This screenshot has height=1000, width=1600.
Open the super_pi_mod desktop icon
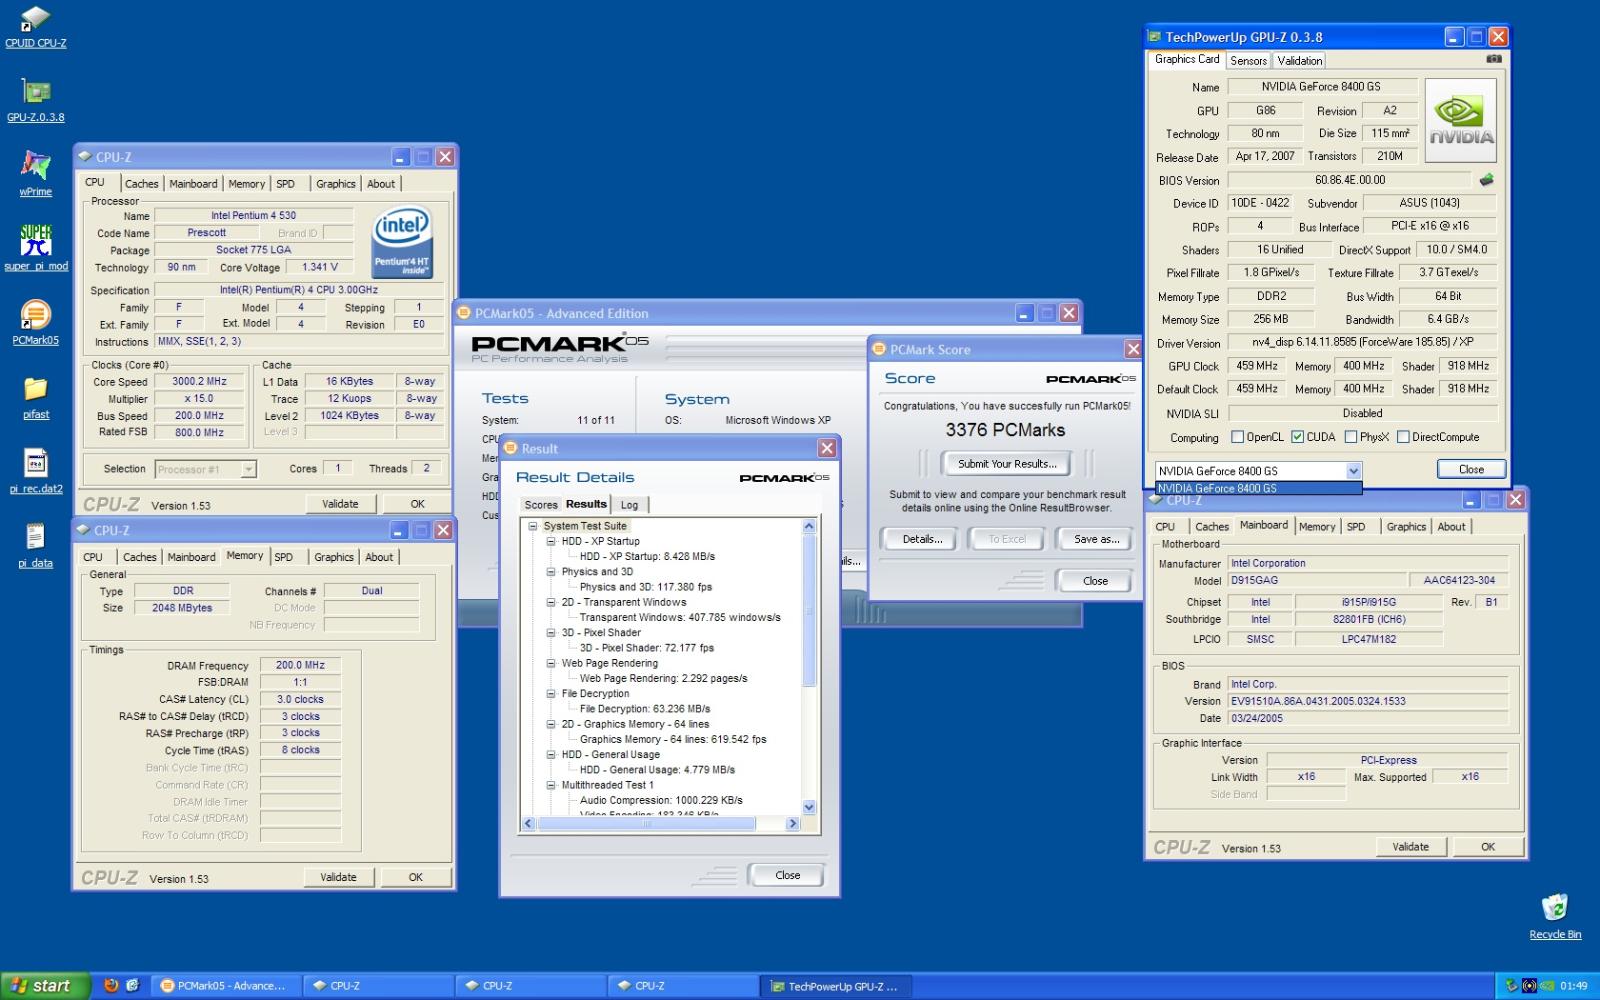click(x=36, y=248)
